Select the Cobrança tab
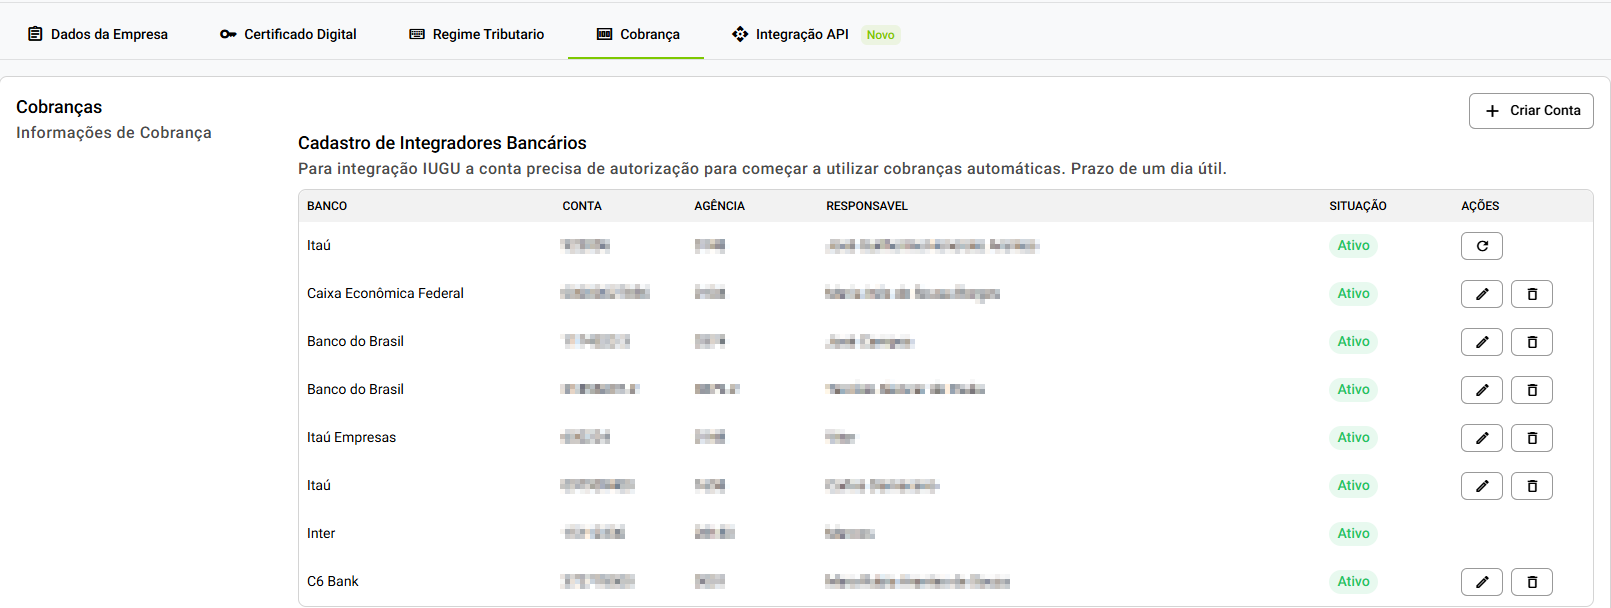 [x=638, y=34]
